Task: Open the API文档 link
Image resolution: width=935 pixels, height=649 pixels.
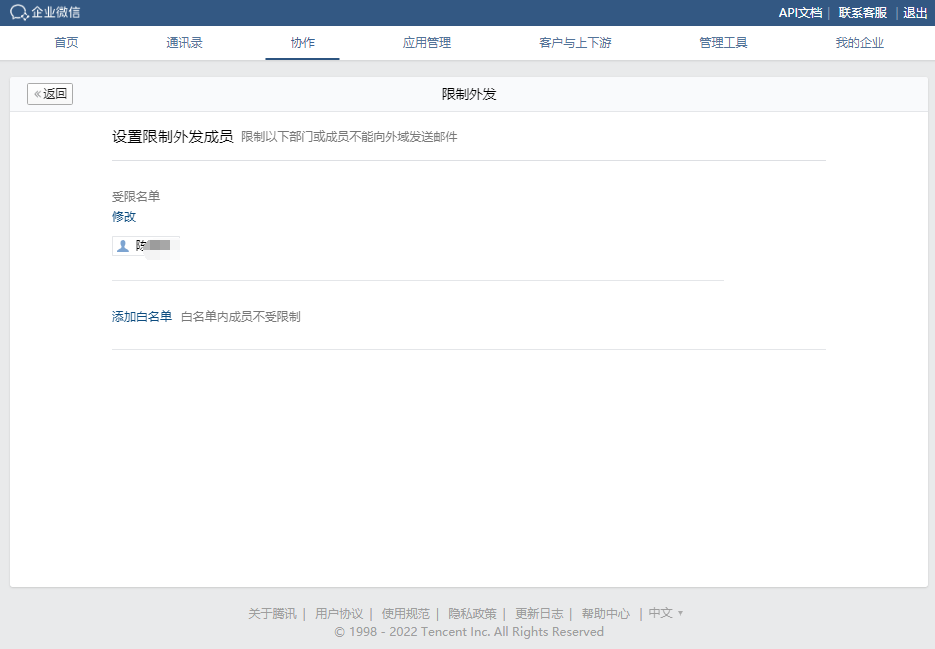Action: pos(800,13)
